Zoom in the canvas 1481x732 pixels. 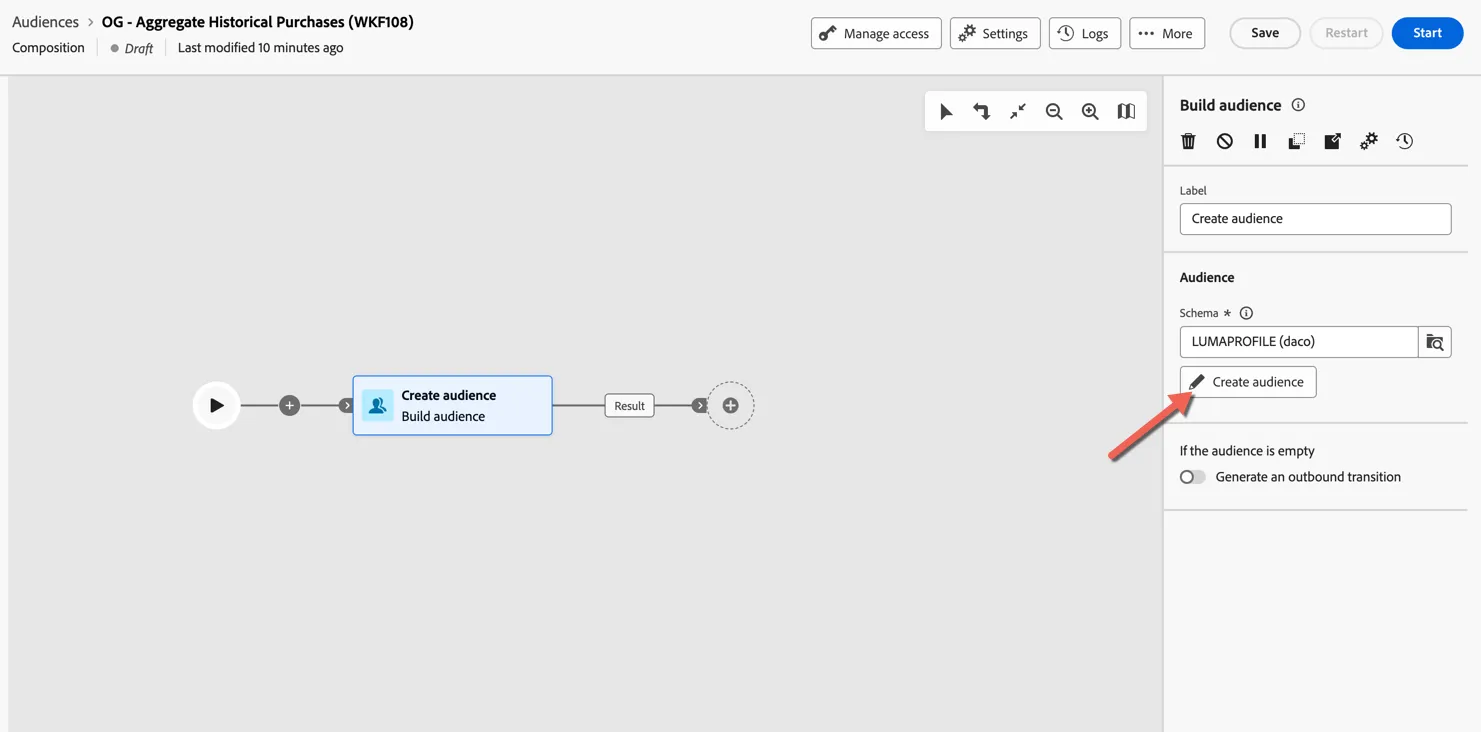click(x=1090, y=112)
